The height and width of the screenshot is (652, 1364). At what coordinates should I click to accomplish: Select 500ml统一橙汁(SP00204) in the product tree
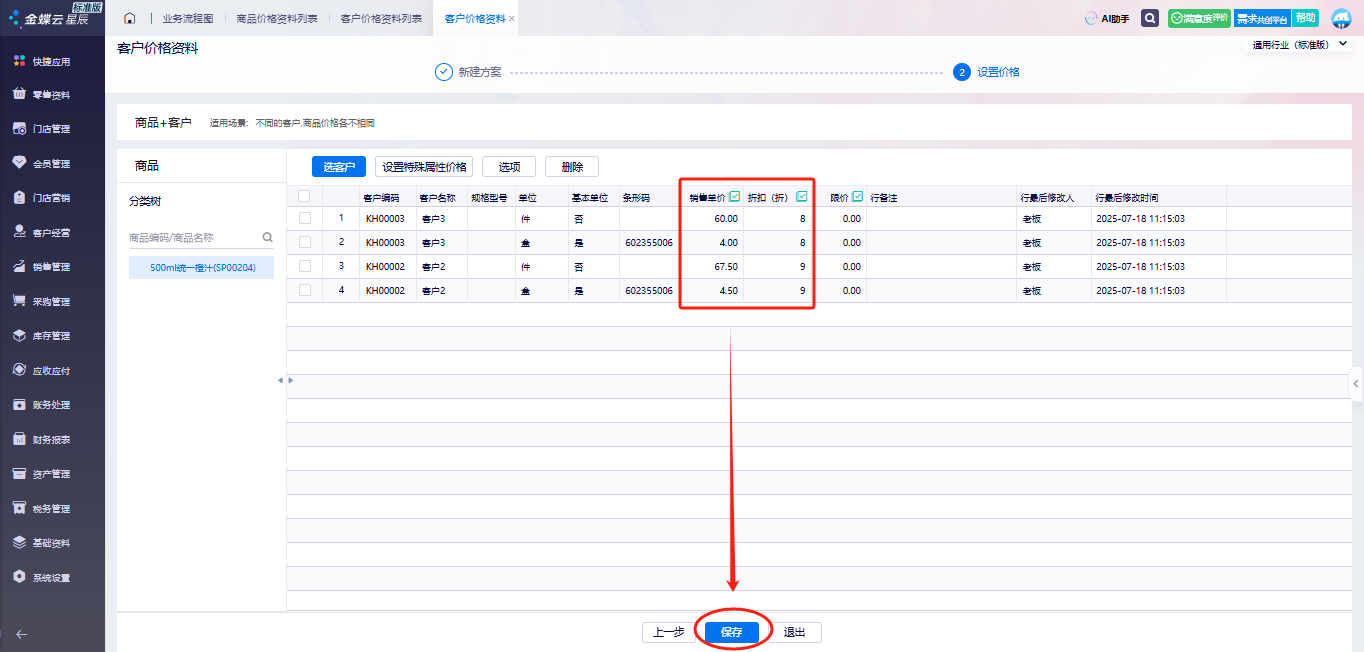202,268
